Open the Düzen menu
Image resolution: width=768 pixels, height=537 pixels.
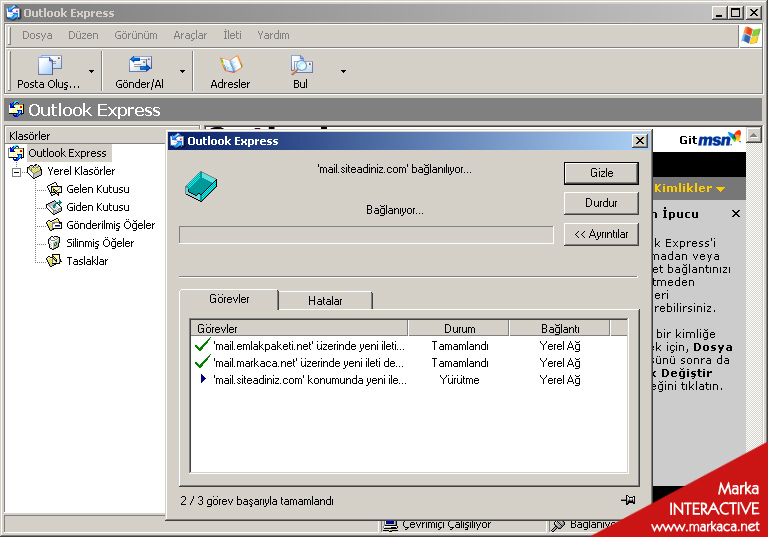point(83,35)
